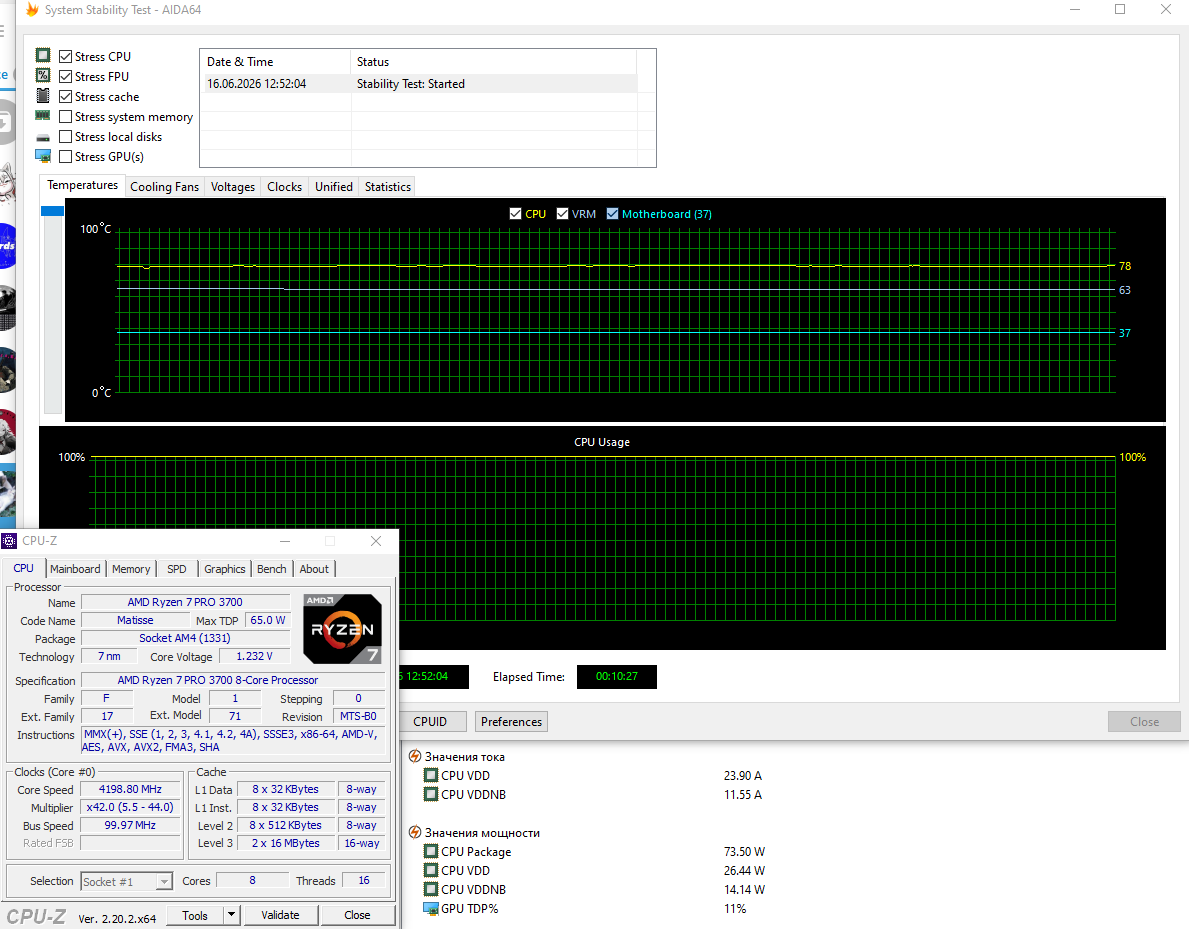Screen dimensions: 1189x929
Task: Click the GPU TDP% 11% value
Action: (x=735, y=909)
